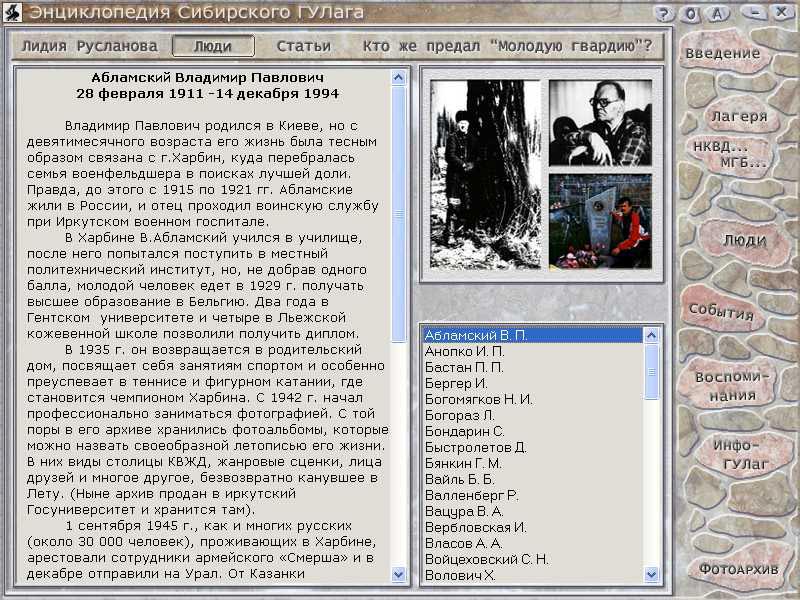The width and height of the screenshot is (800, 600).
Task: Open the Инфо-ГУЛаг section stone
Action: pos(745,455)
